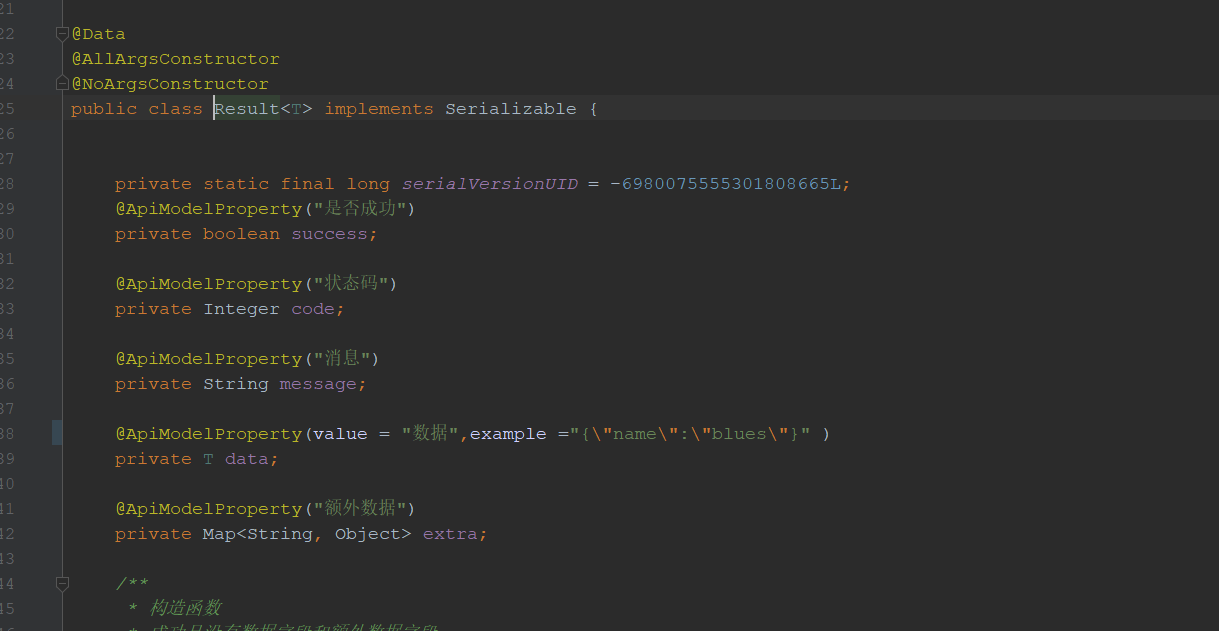The width and height of the screenshot is (1219, 631).
Task: Click the implements keyword on line 25
Action: (x=378, y=108)
